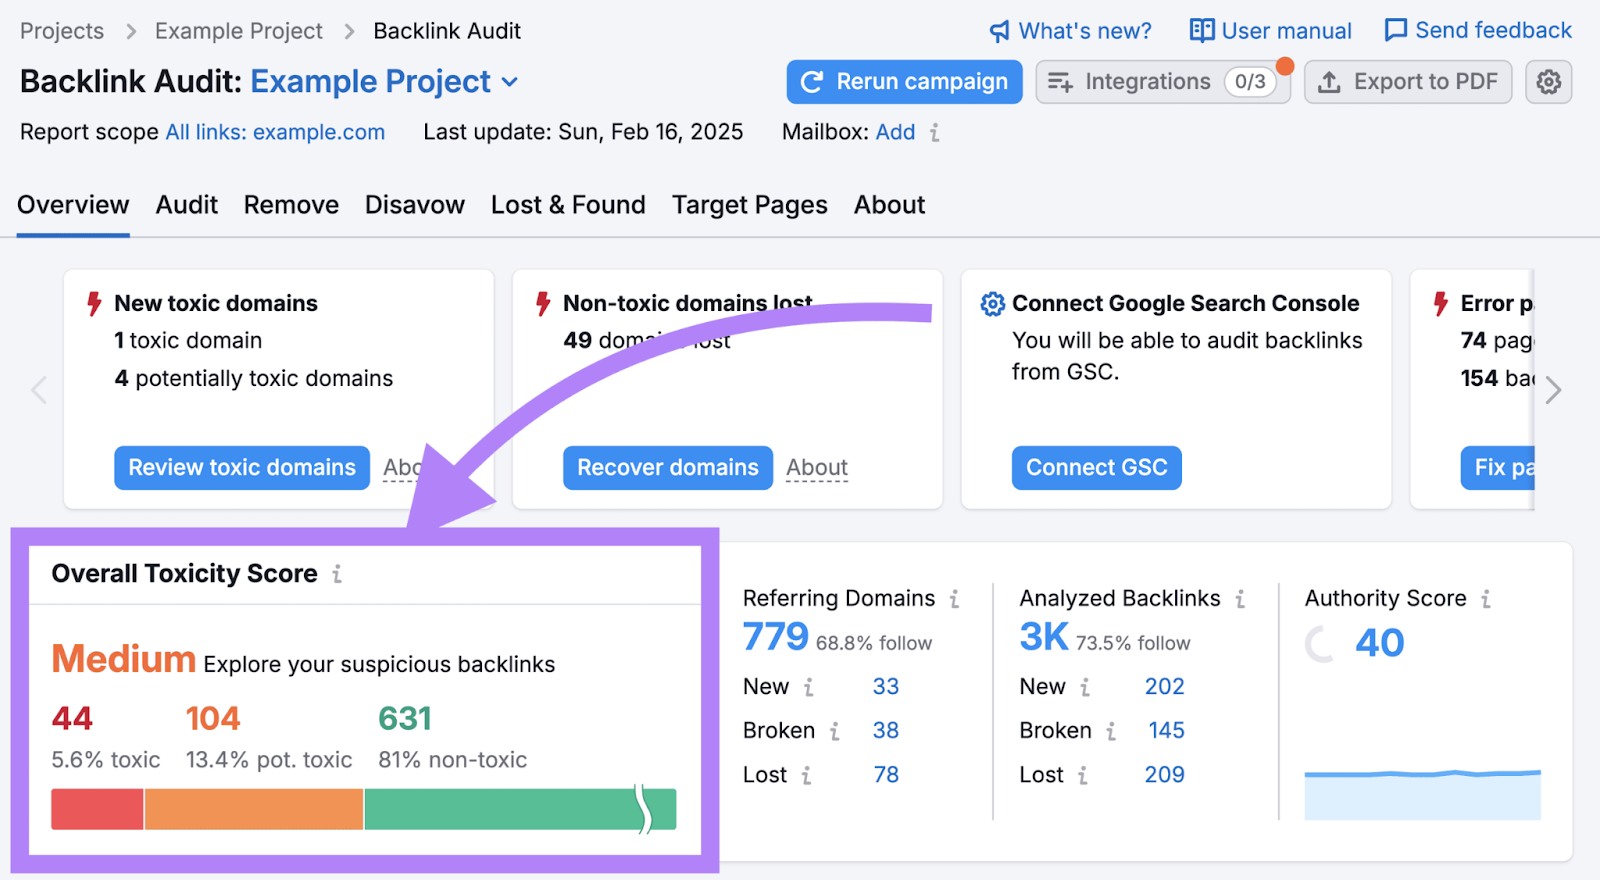The image size is (1600, 880).
Task: Open the Integrations 0/3 button
Action: pos(1162,82)
